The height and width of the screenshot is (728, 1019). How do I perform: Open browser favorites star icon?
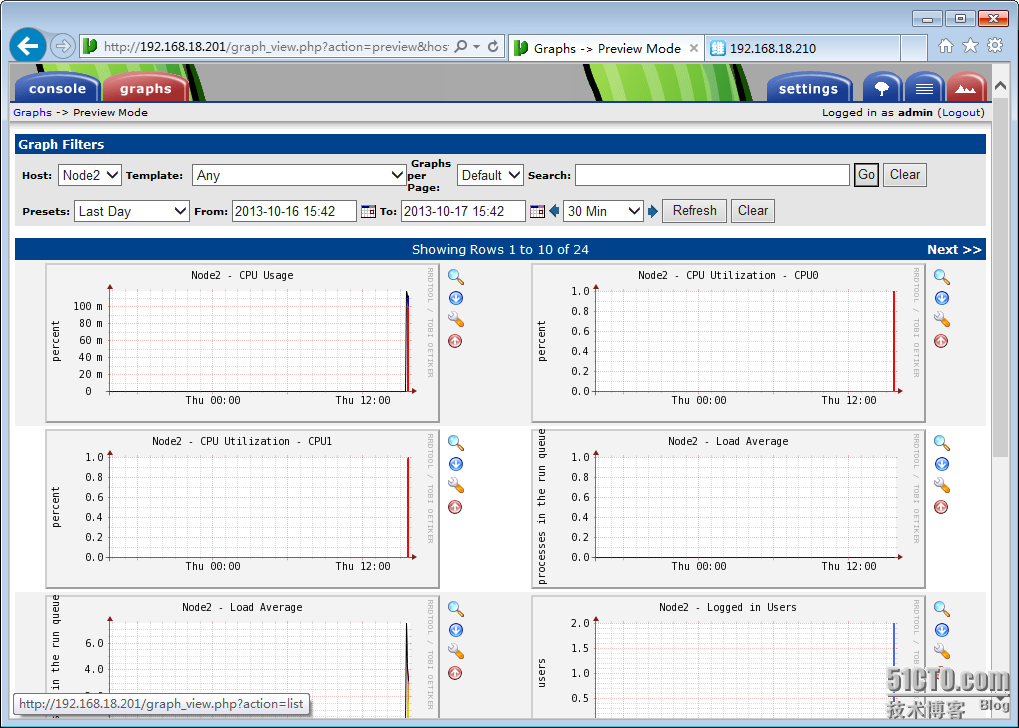(970, 46)
